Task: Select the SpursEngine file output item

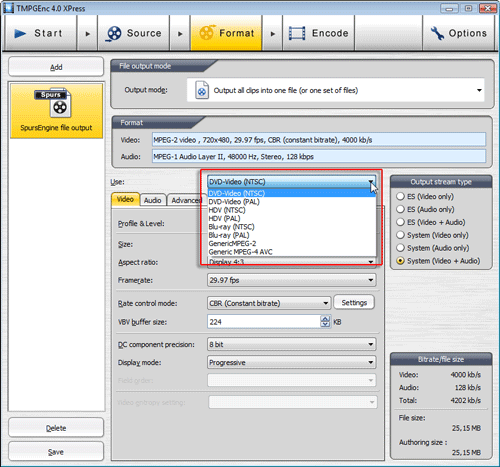Action: (56, 111)
